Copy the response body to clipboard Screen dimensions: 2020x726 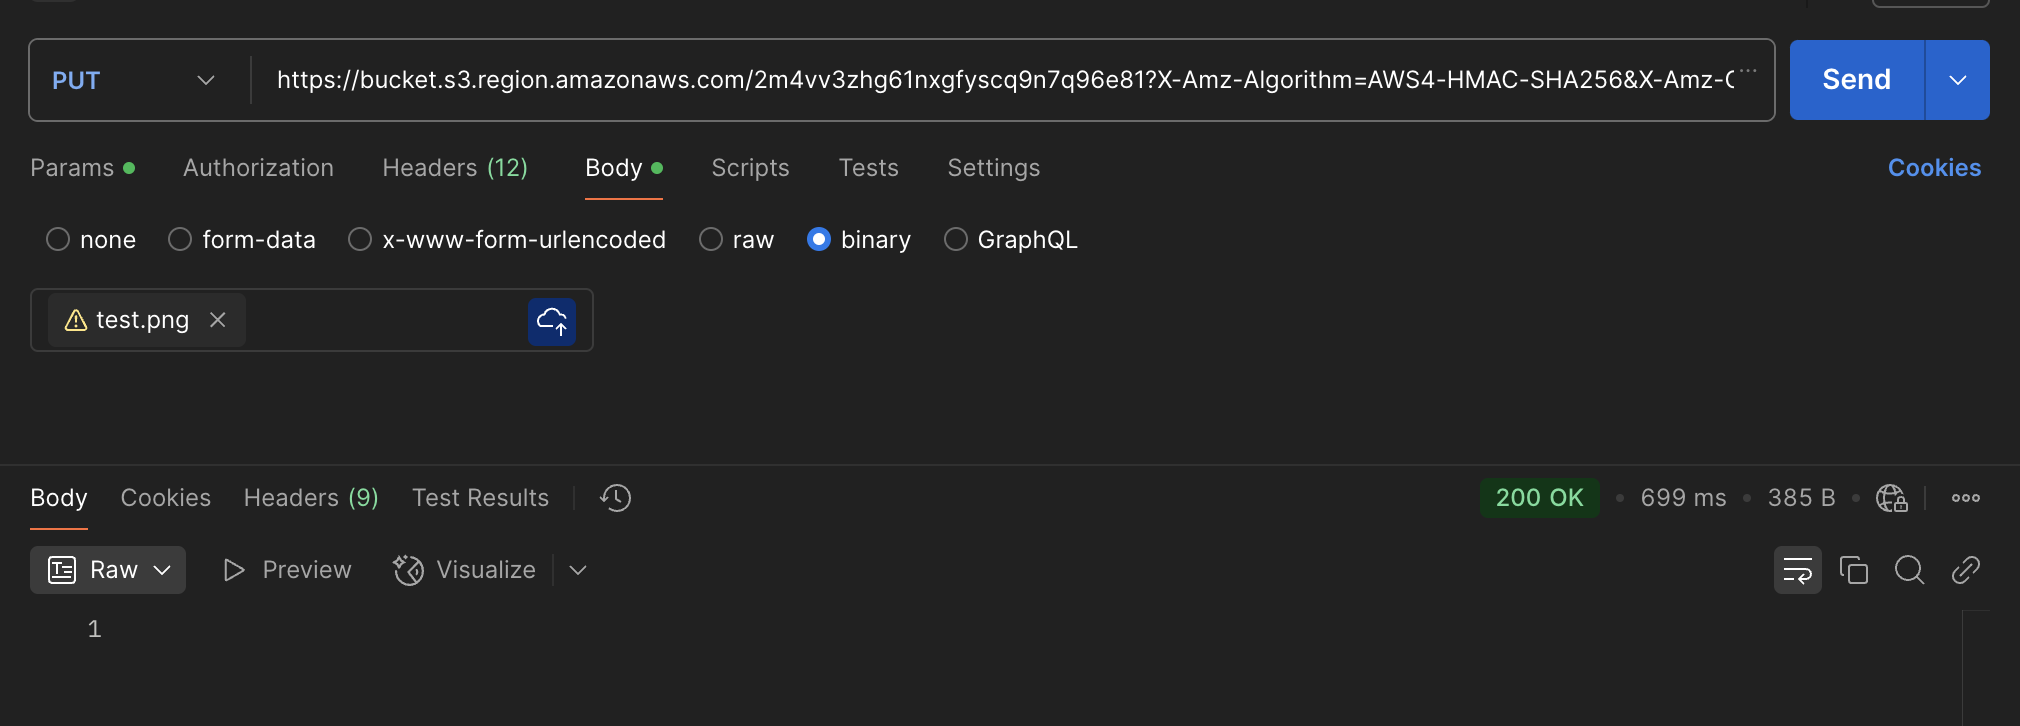point(1854,570)
